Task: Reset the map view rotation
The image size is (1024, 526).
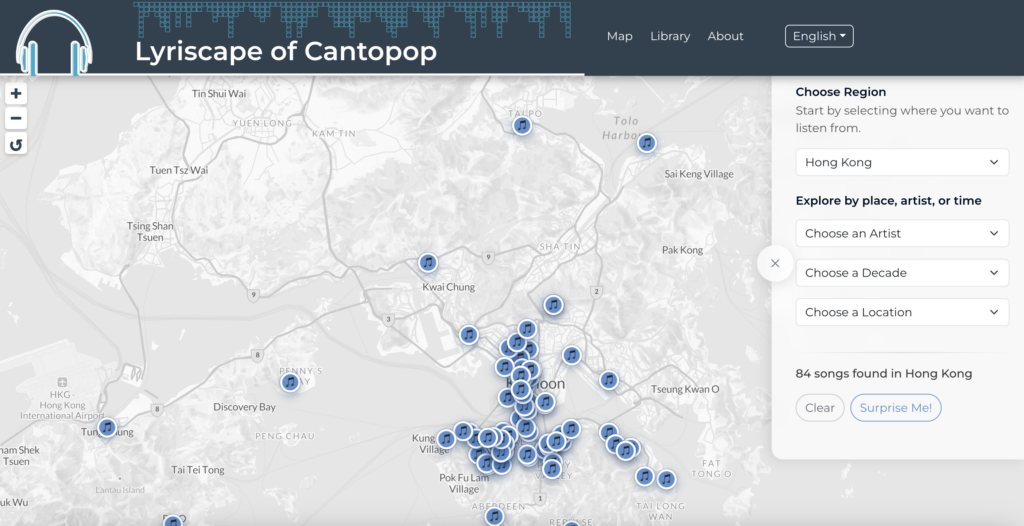Action: (x=16, y=145)
